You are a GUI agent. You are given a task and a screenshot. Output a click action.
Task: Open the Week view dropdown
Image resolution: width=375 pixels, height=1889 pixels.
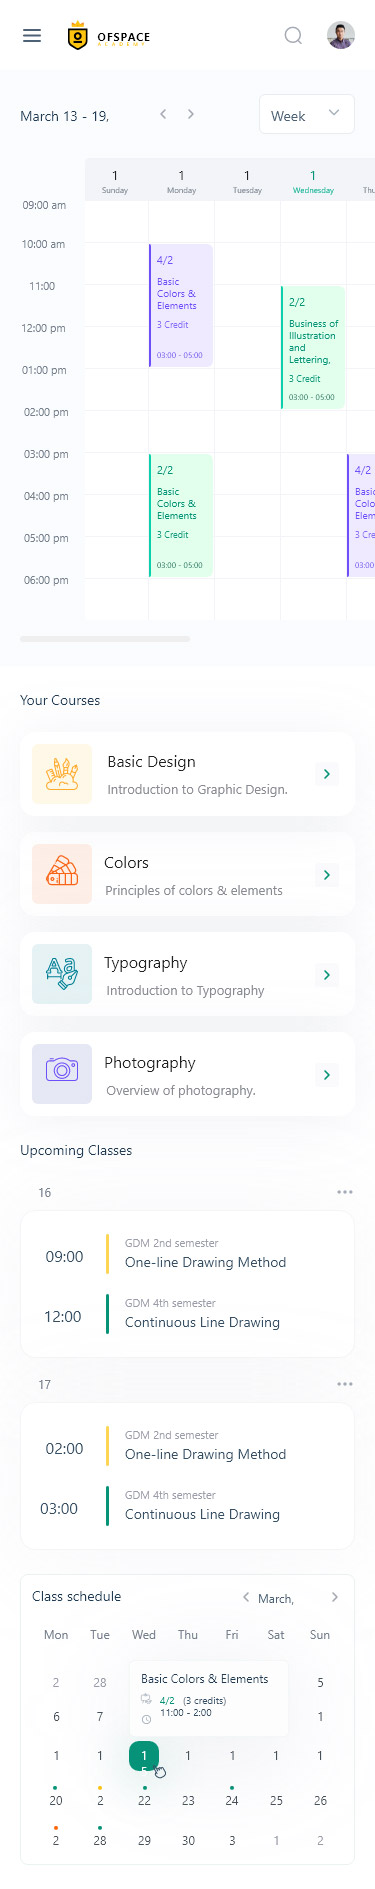click(x=306, y=114)
